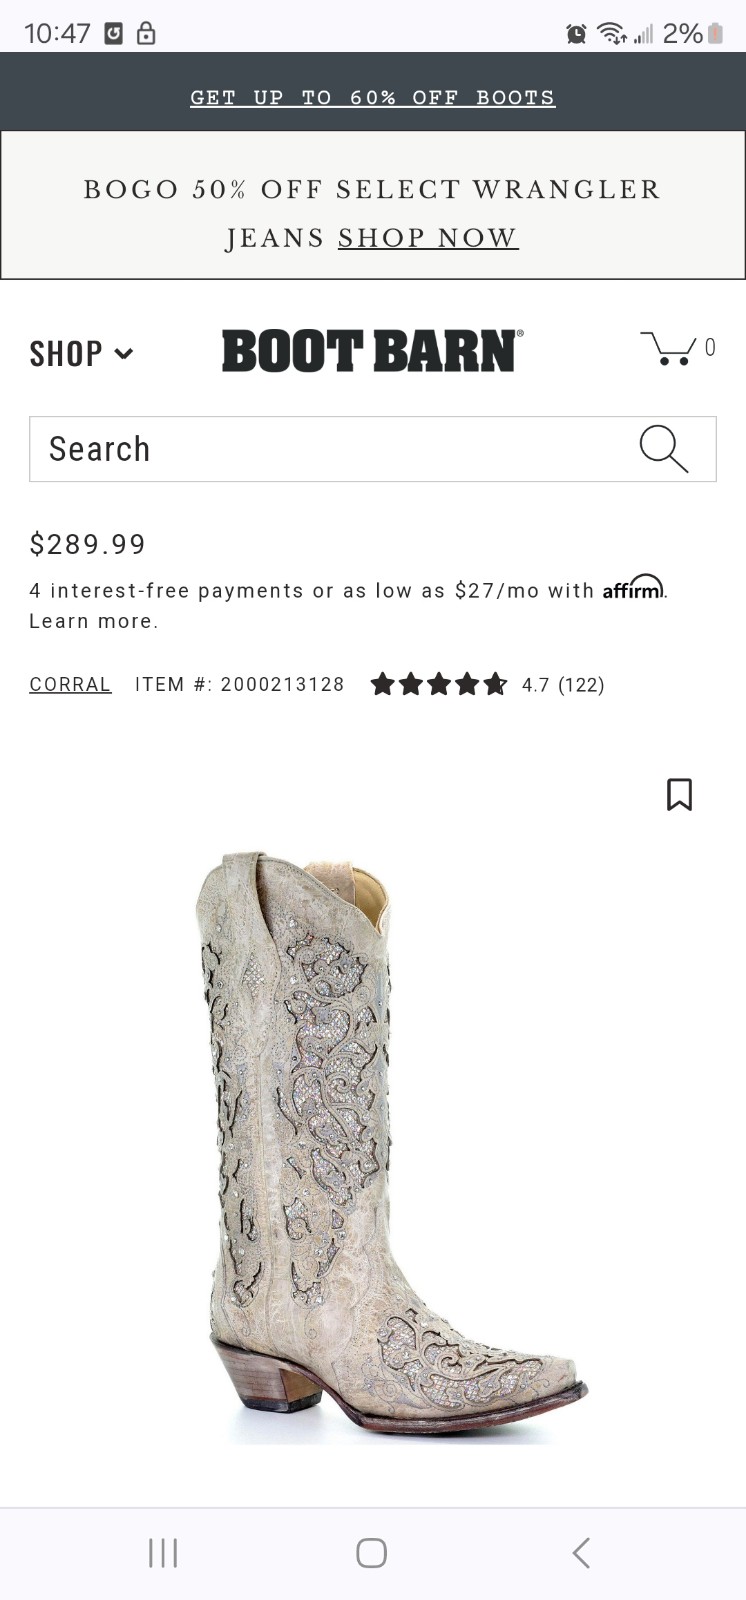
Task: Open the CORRAL brand link
Action: point(70,685)
